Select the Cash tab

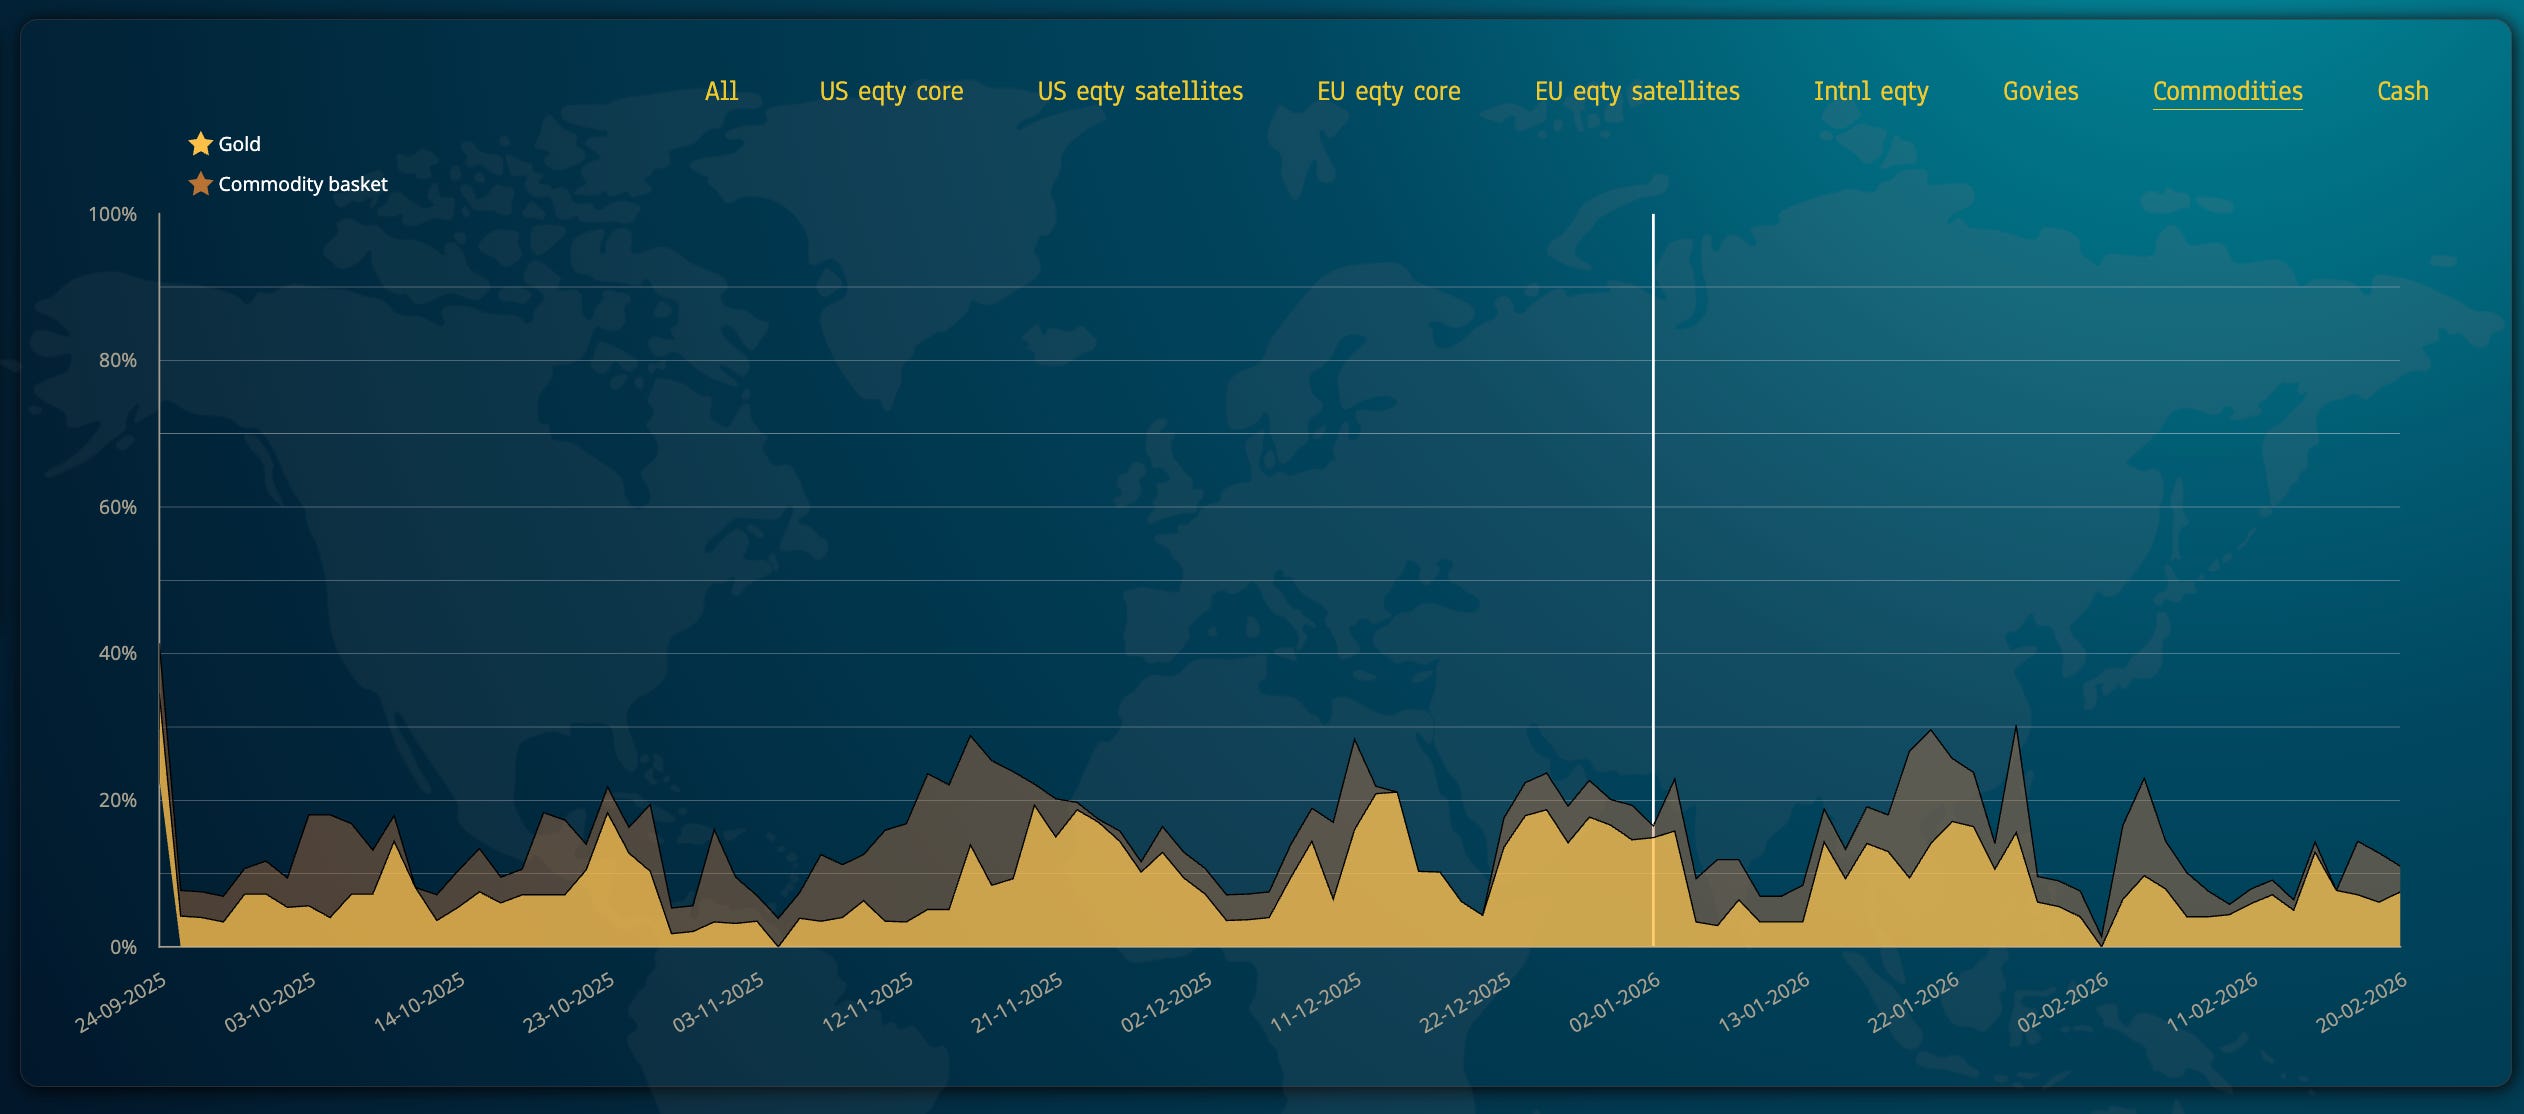[2402, 91]
